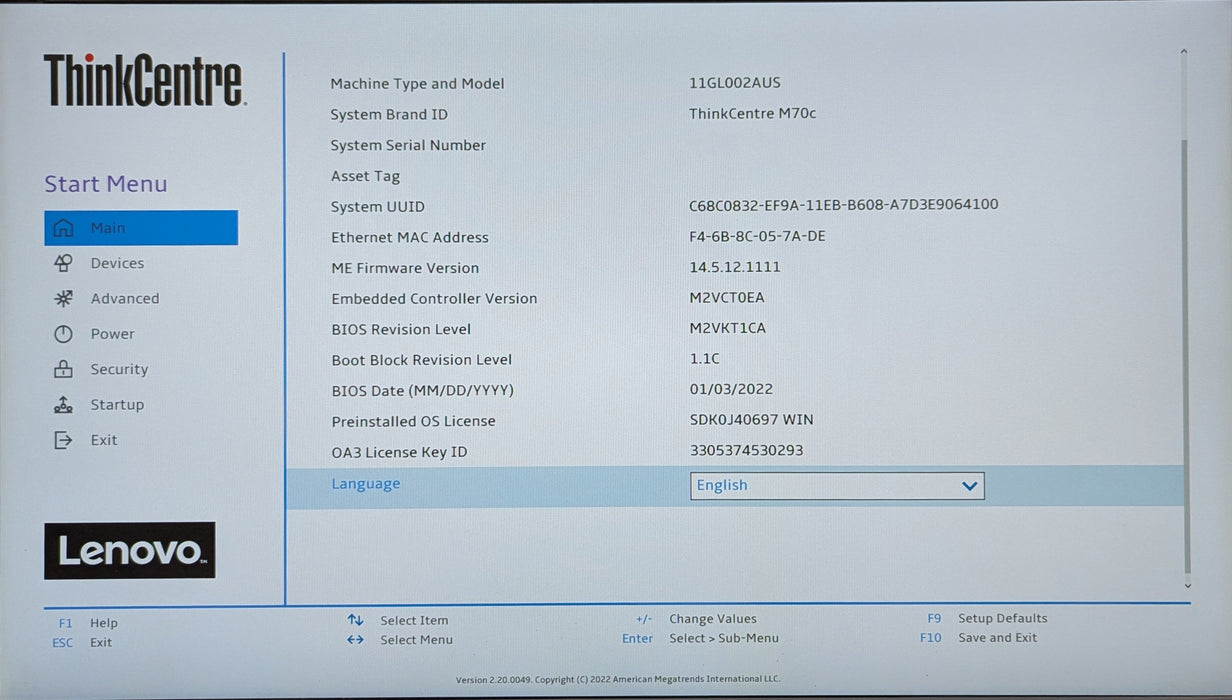
Task: Click the vertical scrollbar thumb
Action: pos(1187,355)
